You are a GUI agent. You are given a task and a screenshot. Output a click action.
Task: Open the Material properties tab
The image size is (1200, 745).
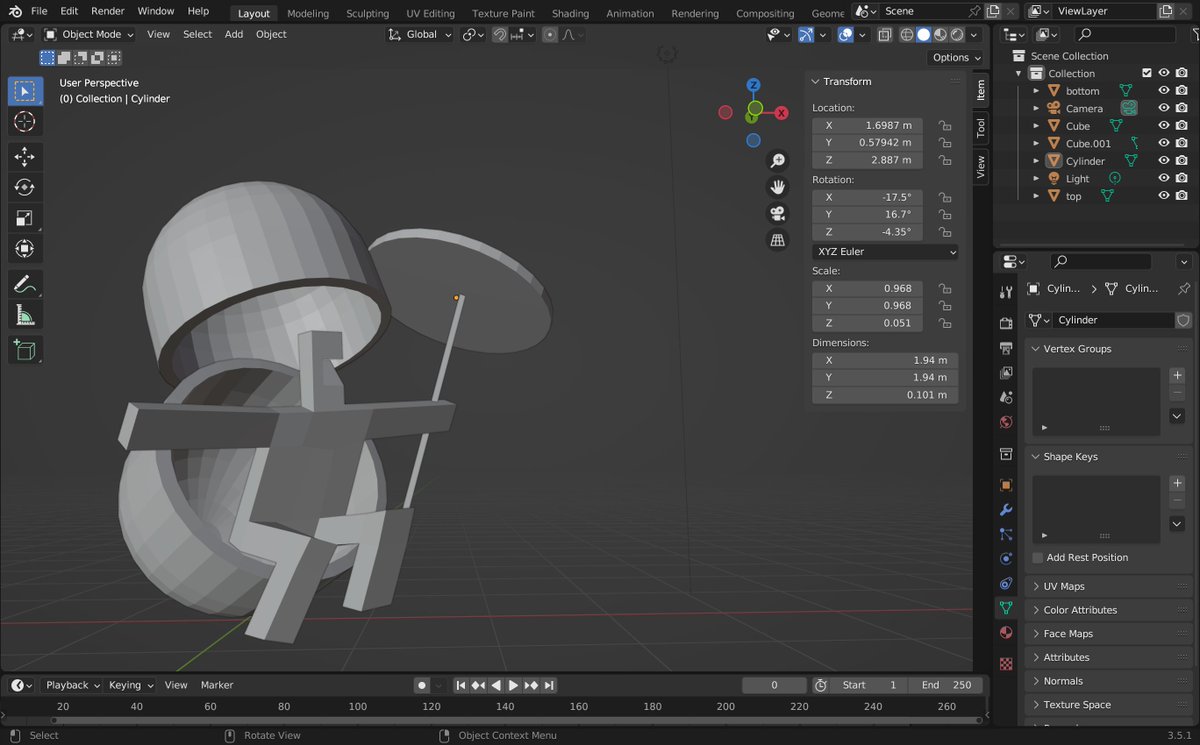[1006, 633]
